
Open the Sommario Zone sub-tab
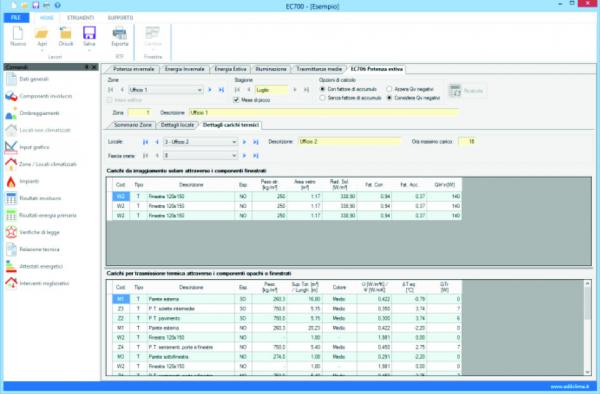[x=132, y=125]
